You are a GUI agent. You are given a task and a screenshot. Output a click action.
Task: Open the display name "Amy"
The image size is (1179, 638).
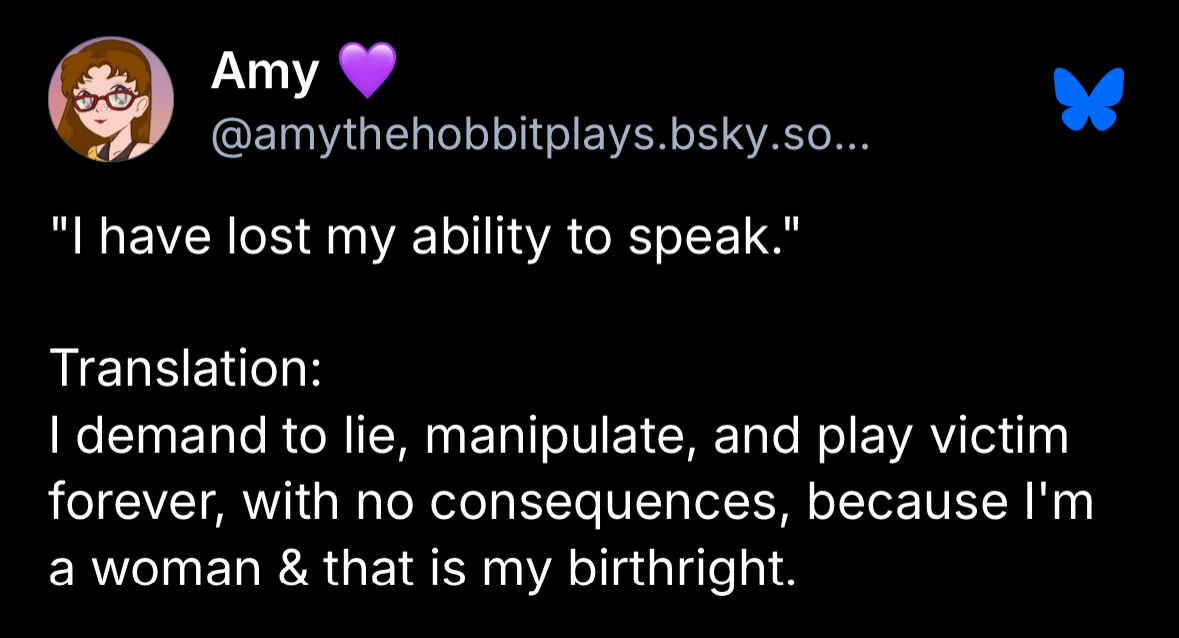click(265, 73)
